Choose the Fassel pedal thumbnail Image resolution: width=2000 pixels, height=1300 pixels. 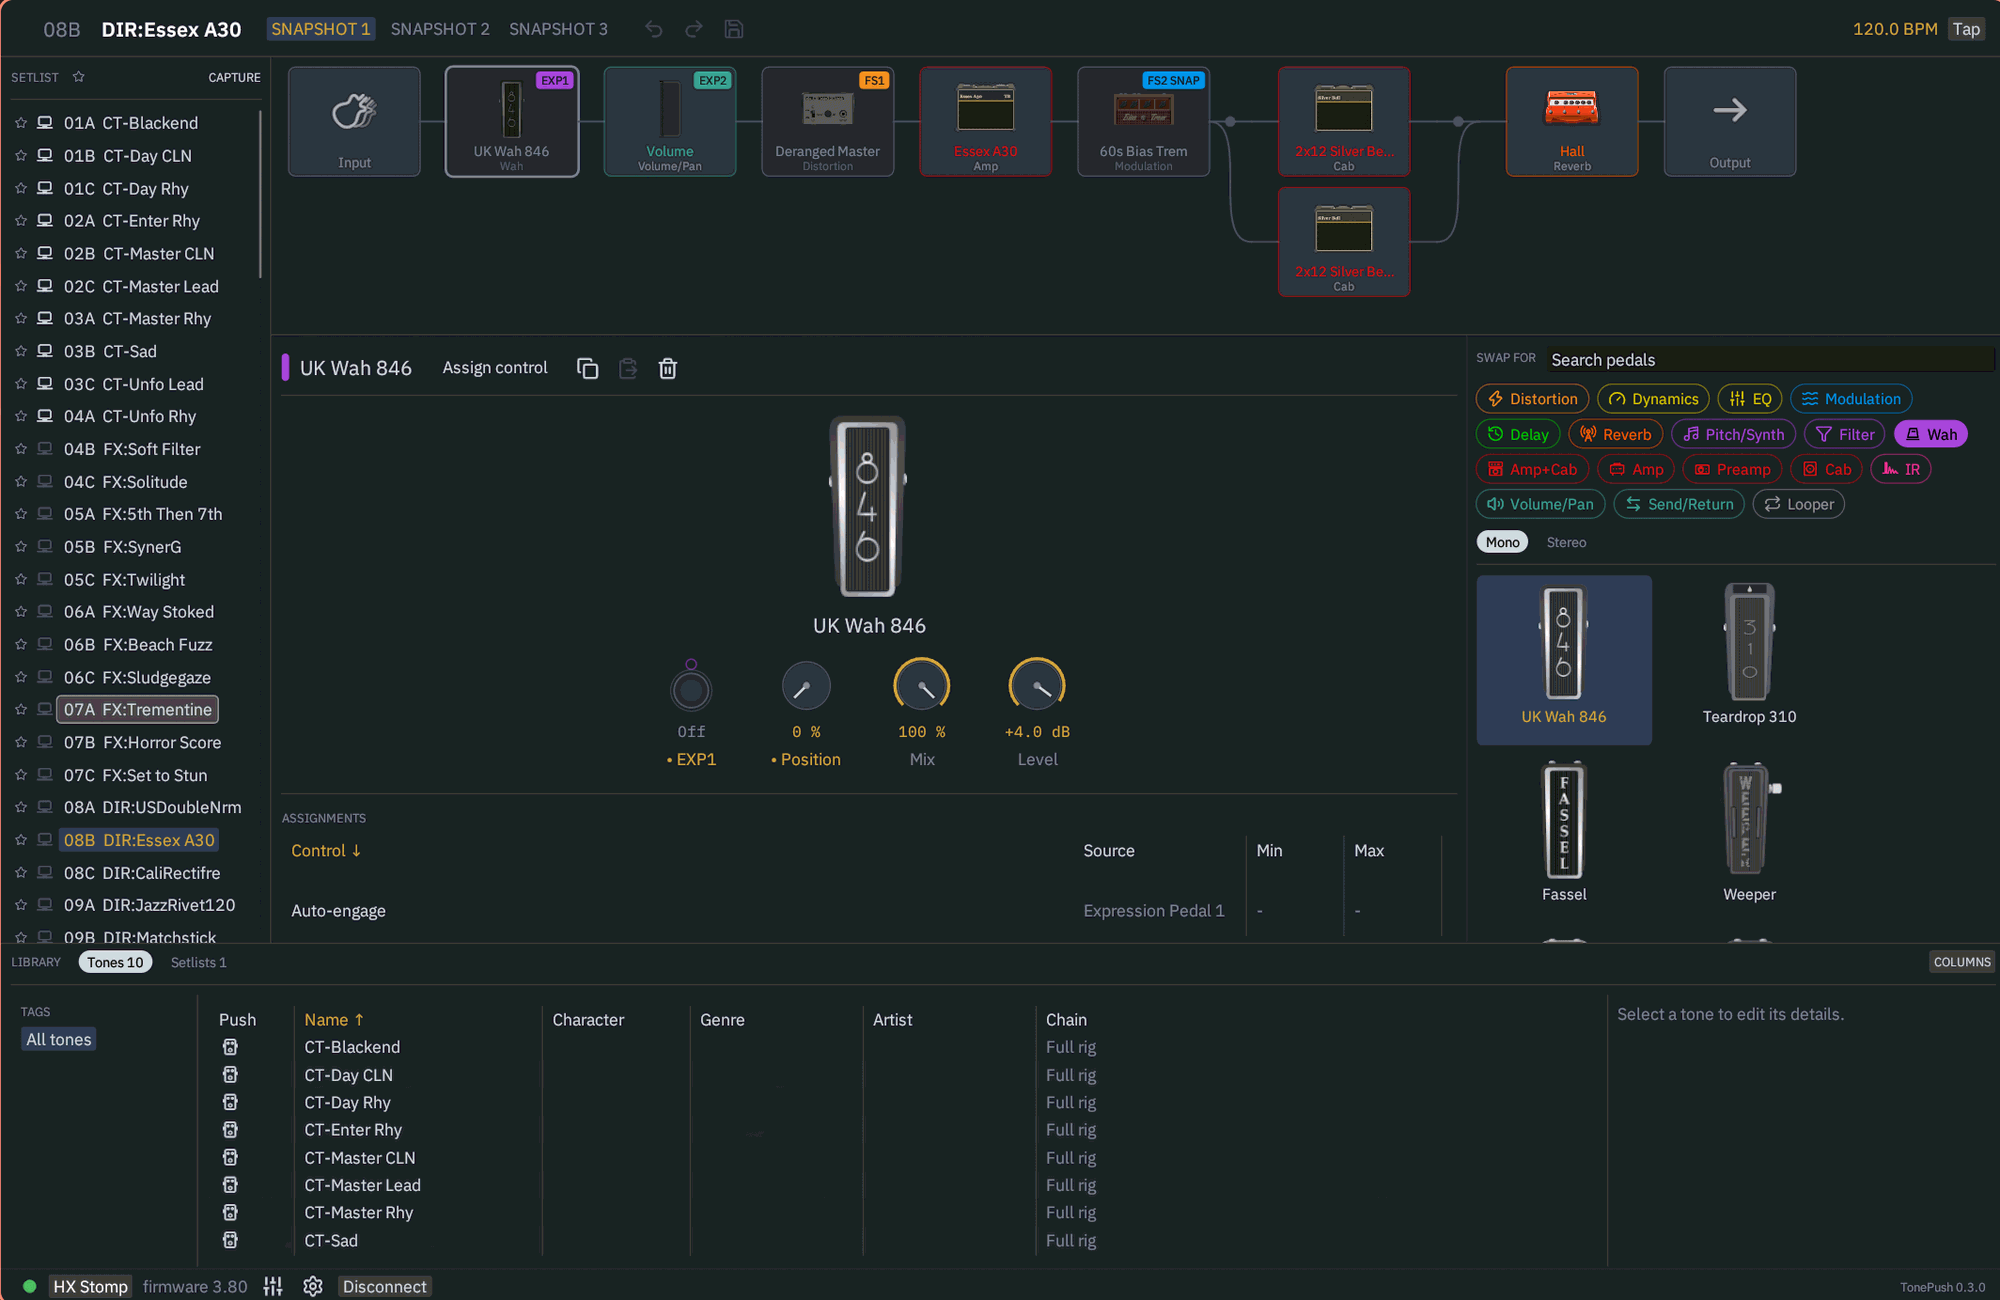(1564, 833)
